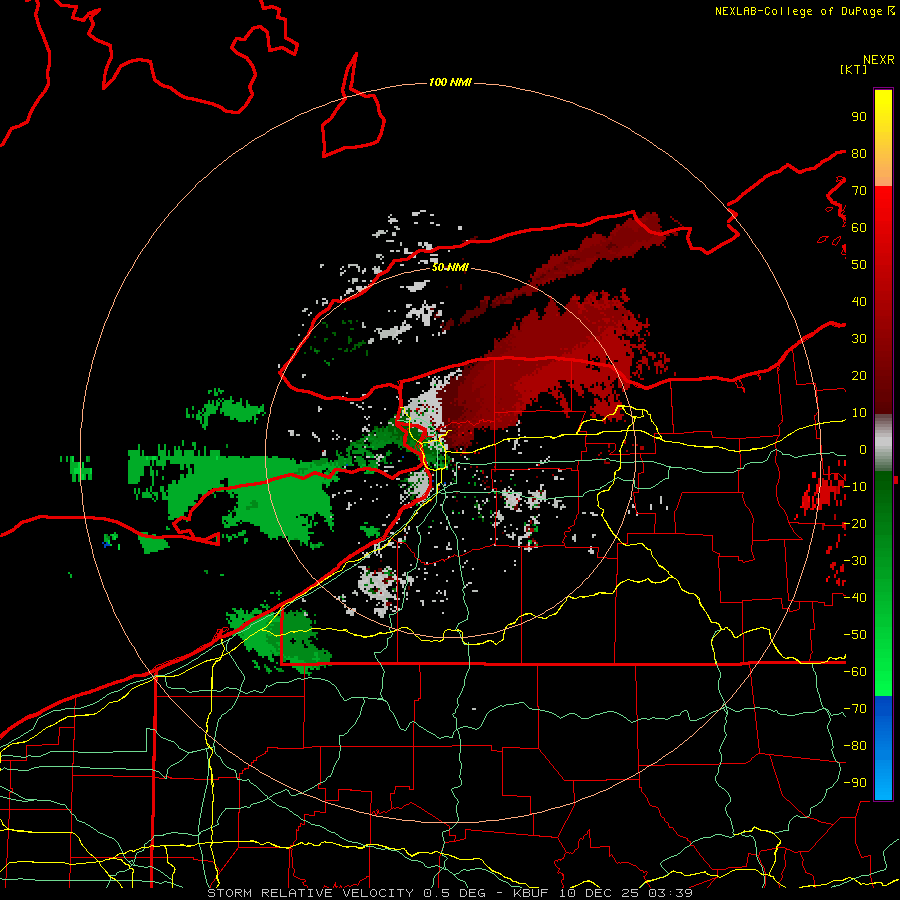Screen dimensions: 900x900
Task: Click the "-80" scale value
Action: [x=855, y=746]
